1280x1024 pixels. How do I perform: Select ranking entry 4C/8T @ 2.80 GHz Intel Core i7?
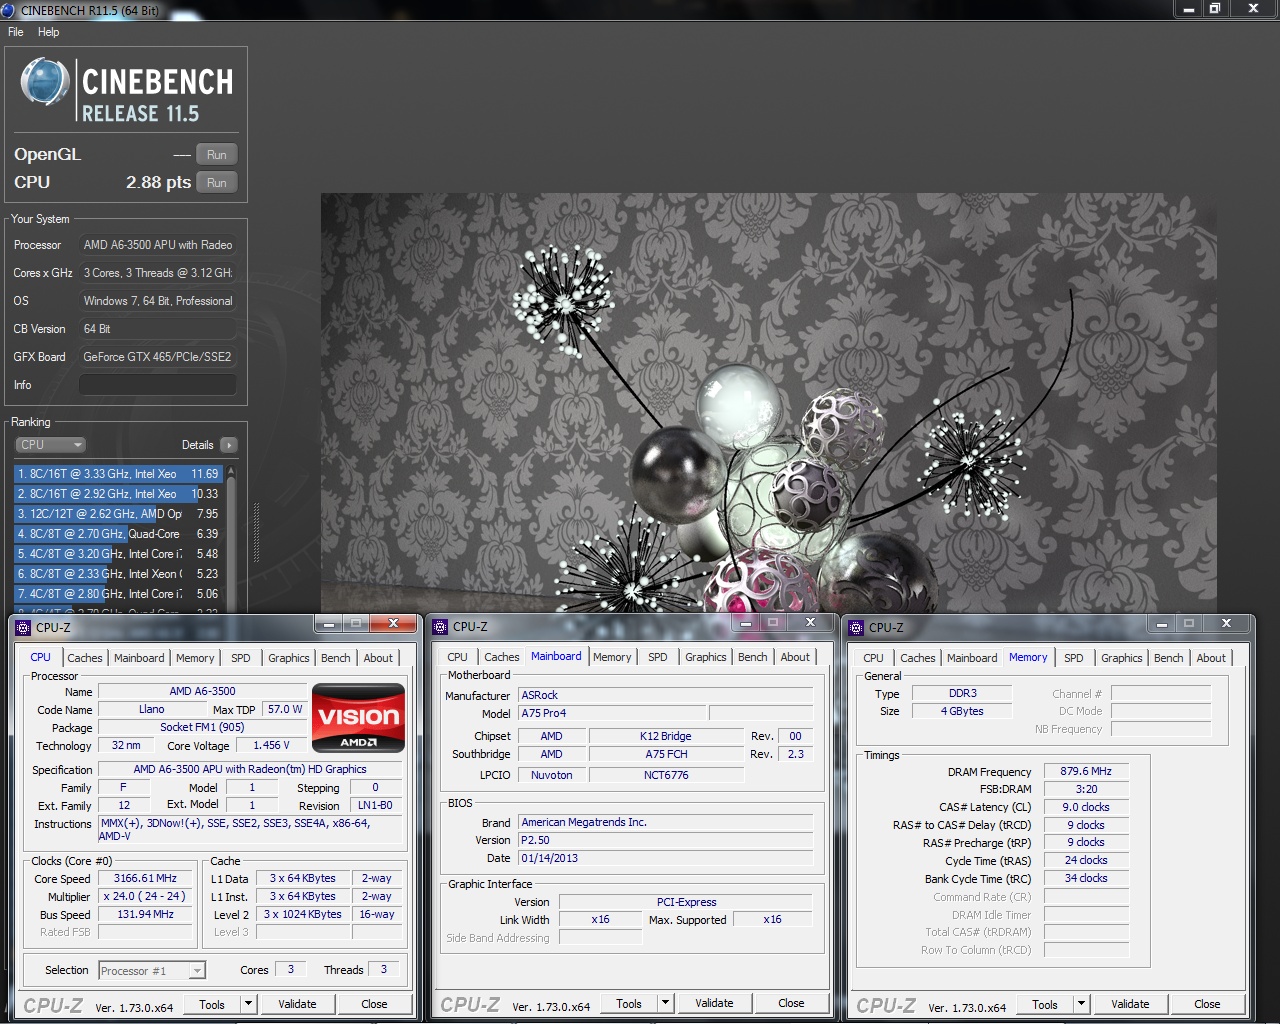click(x=118, y=594)
